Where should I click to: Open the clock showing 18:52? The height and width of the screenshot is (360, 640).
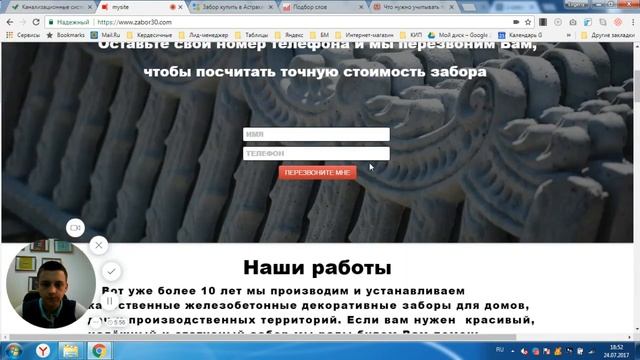click(x=617, y=351)
